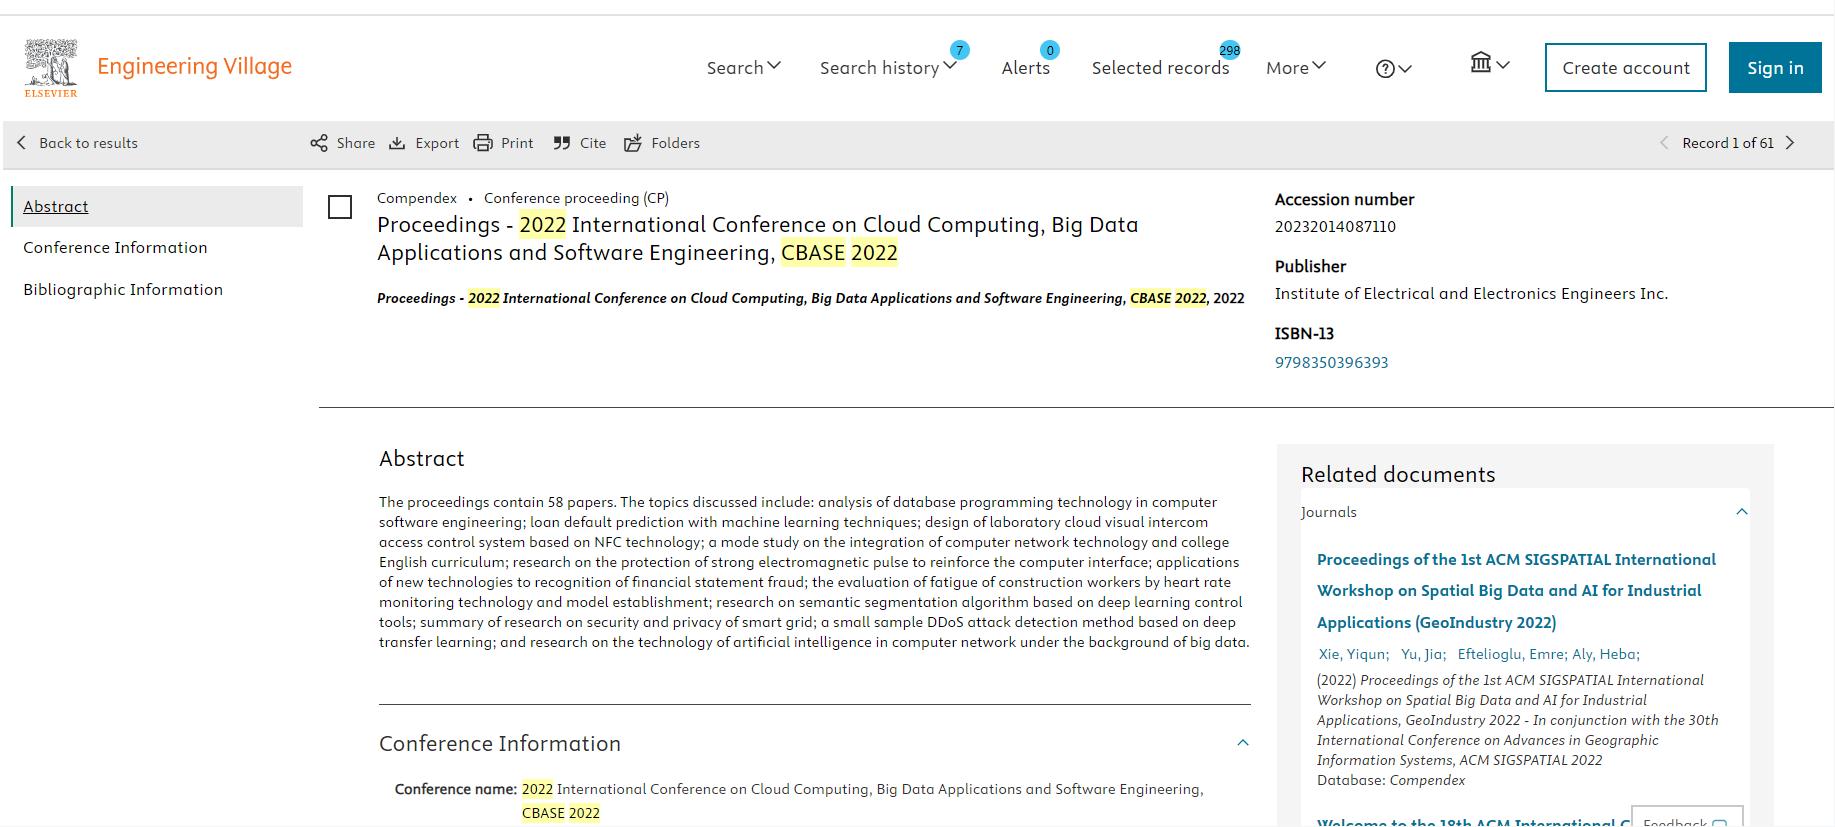Open the help question-mark icon
The image size is (1835, 827).
tap(1385, 68)
